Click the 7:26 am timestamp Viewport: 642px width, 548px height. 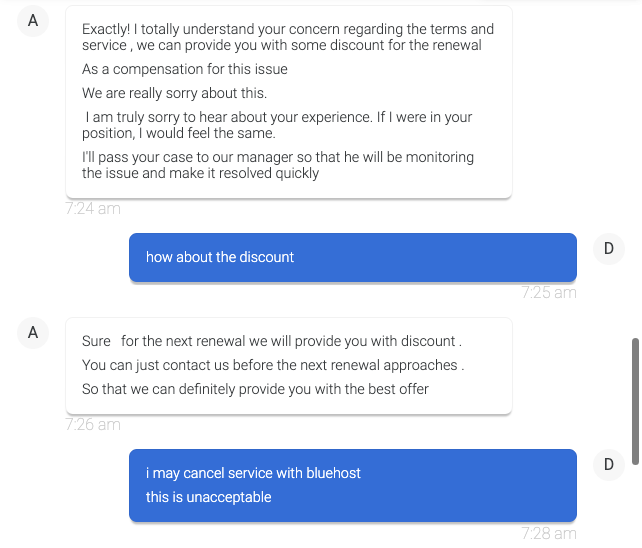(x=93, y=424)
